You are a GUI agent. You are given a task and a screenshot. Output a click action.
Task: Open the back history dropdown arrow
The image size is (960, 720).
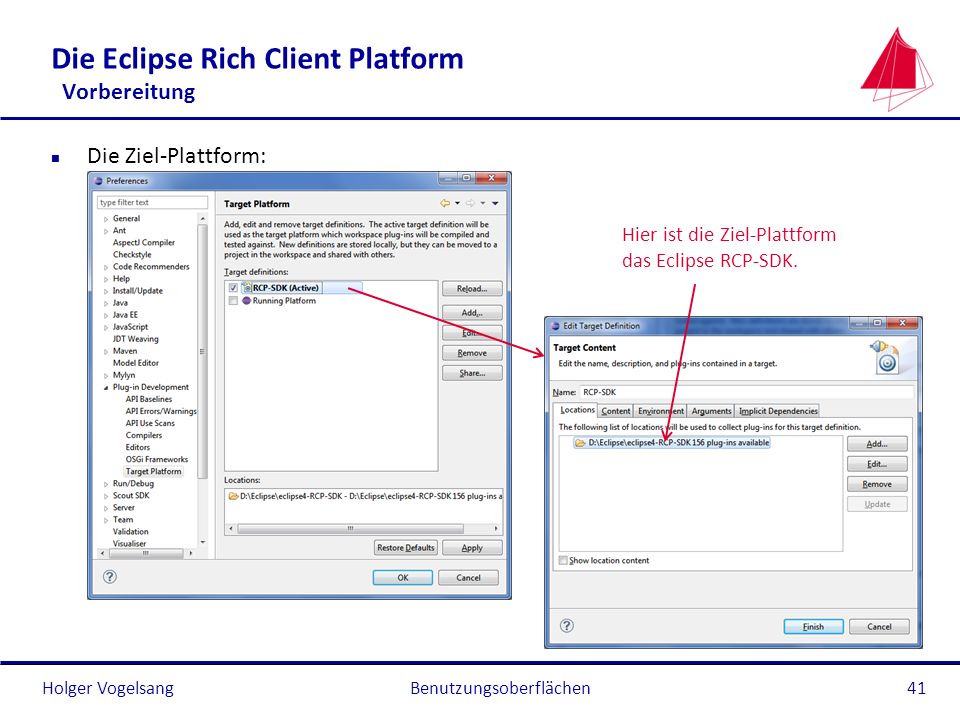click(457, 203)
